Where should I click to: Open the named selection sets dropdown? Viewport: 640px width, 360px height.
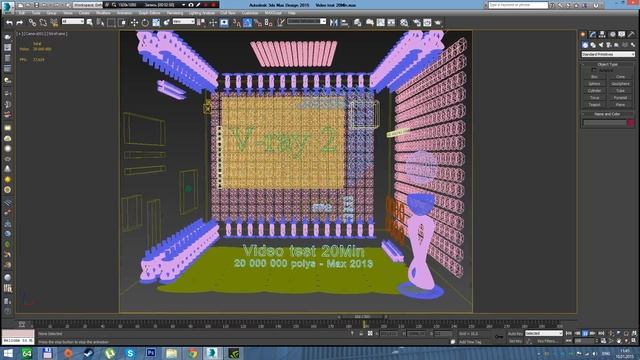pyautogui.click(x=307, y=21)
